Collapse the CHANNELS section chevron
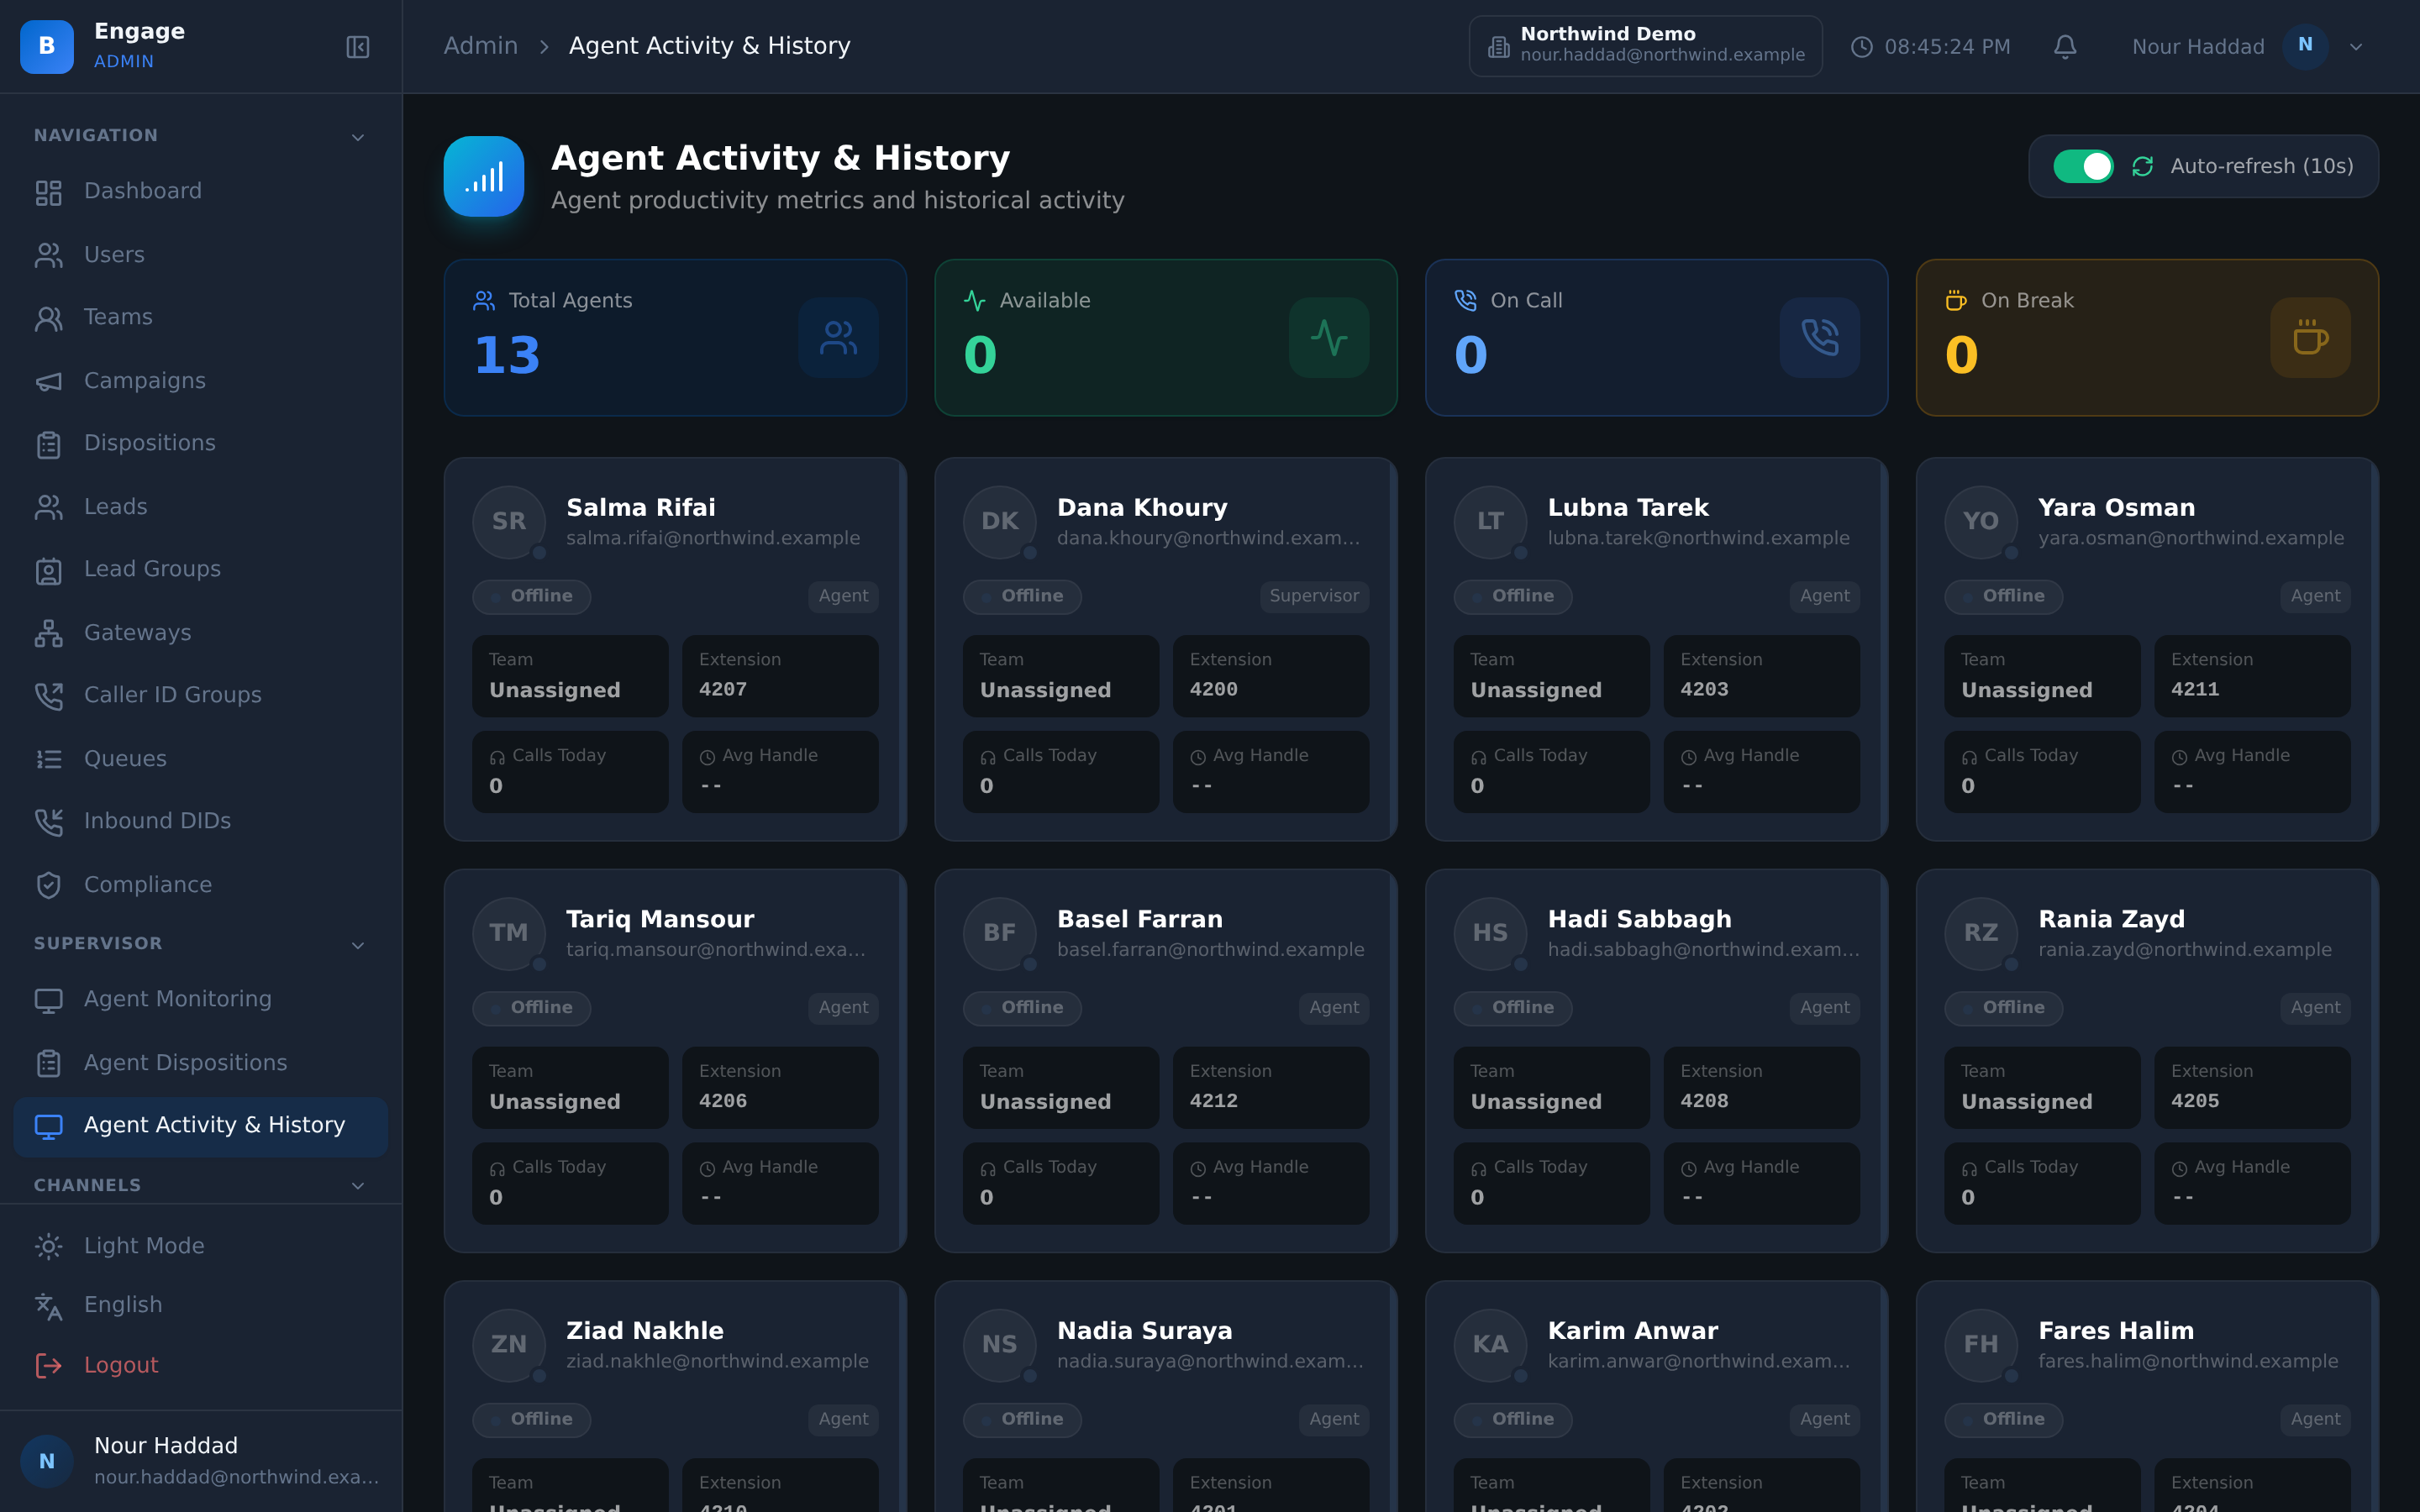2420x1512 pixels. (358, 1186)
